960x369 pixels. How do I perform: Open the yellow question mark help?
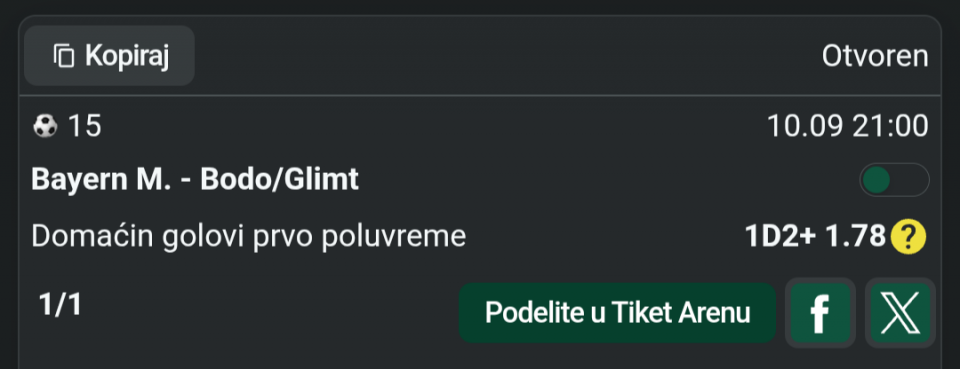coord(909,236)
